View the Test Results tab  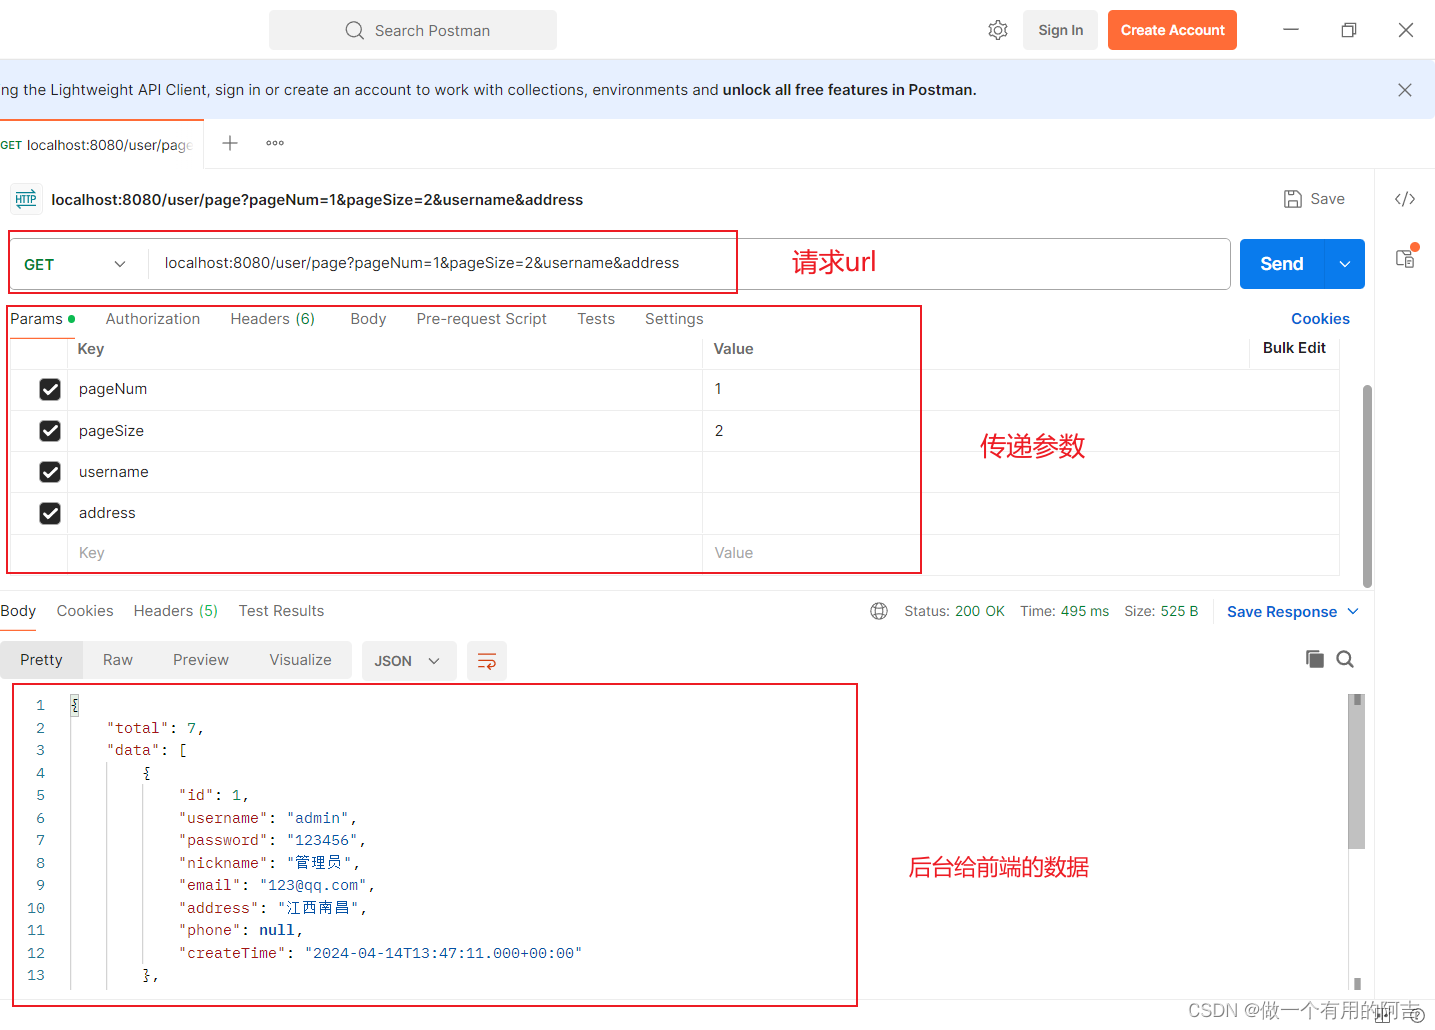click(281, 611)
